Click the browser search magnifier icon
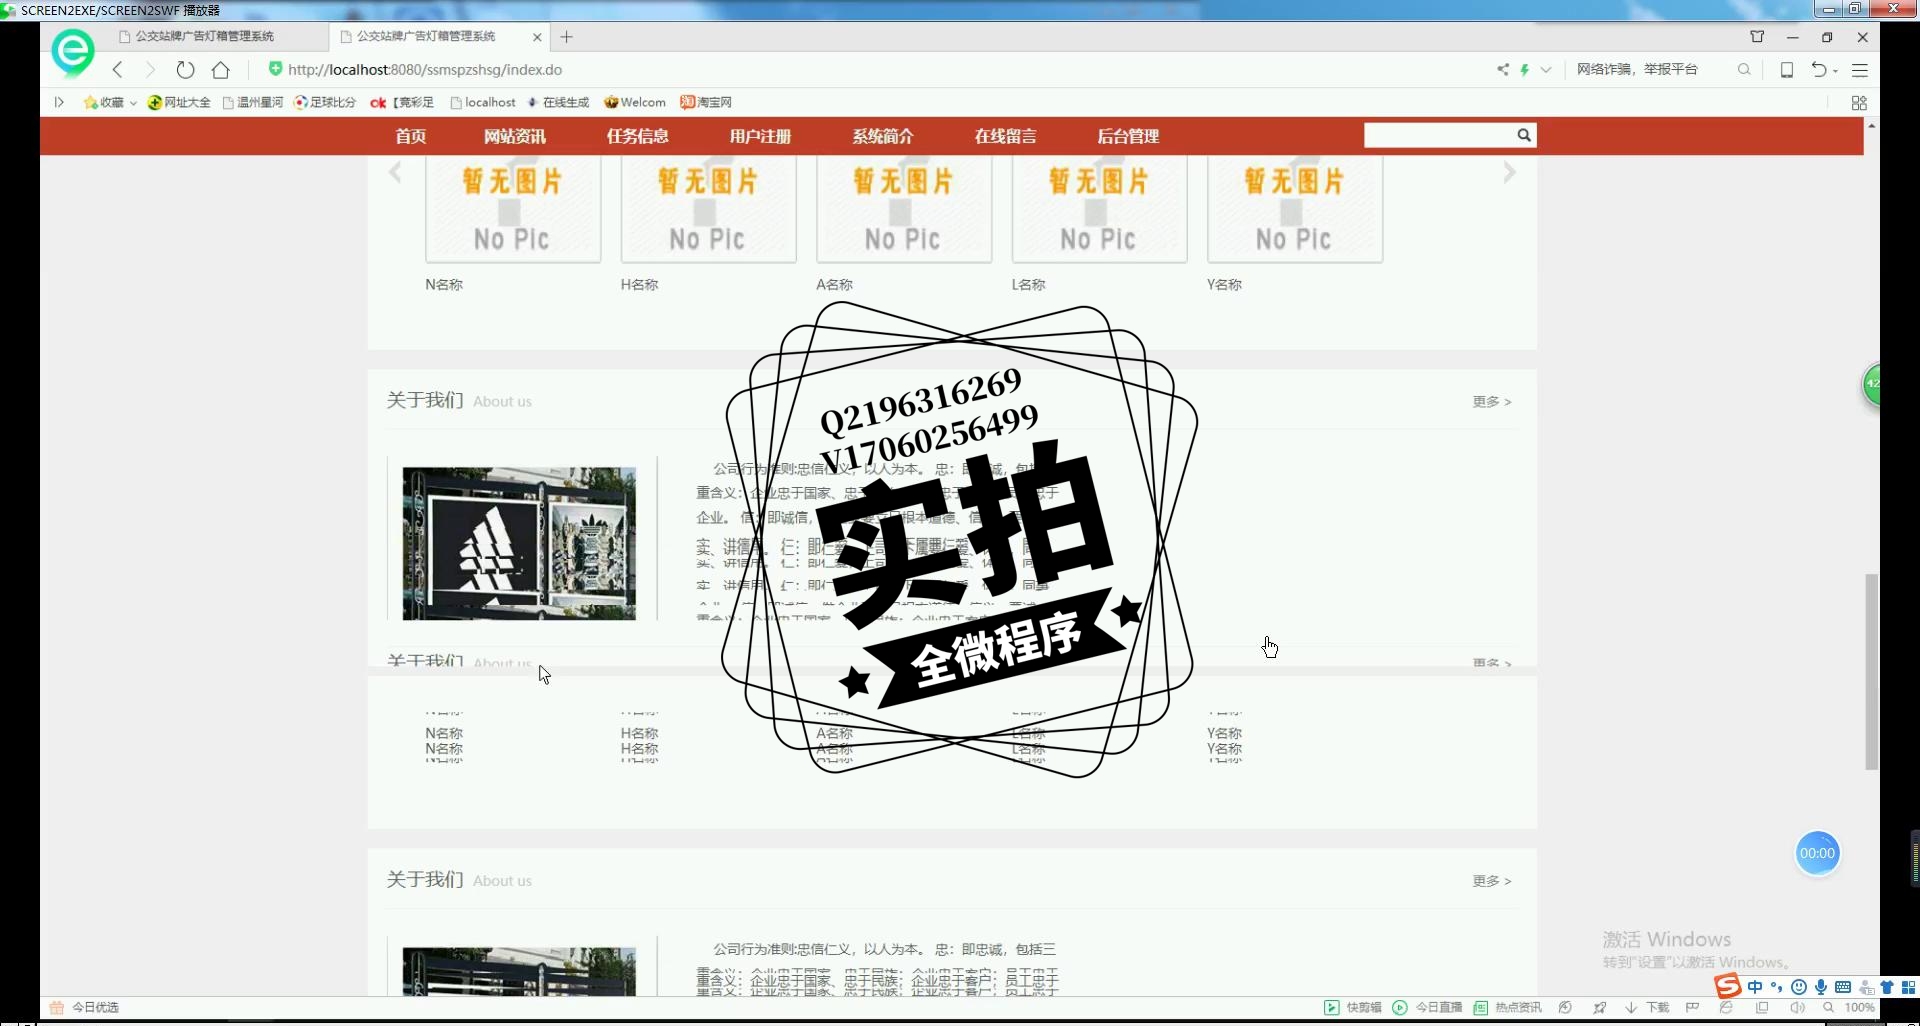This screenshot has height=1026, width=1920. 1744,70
